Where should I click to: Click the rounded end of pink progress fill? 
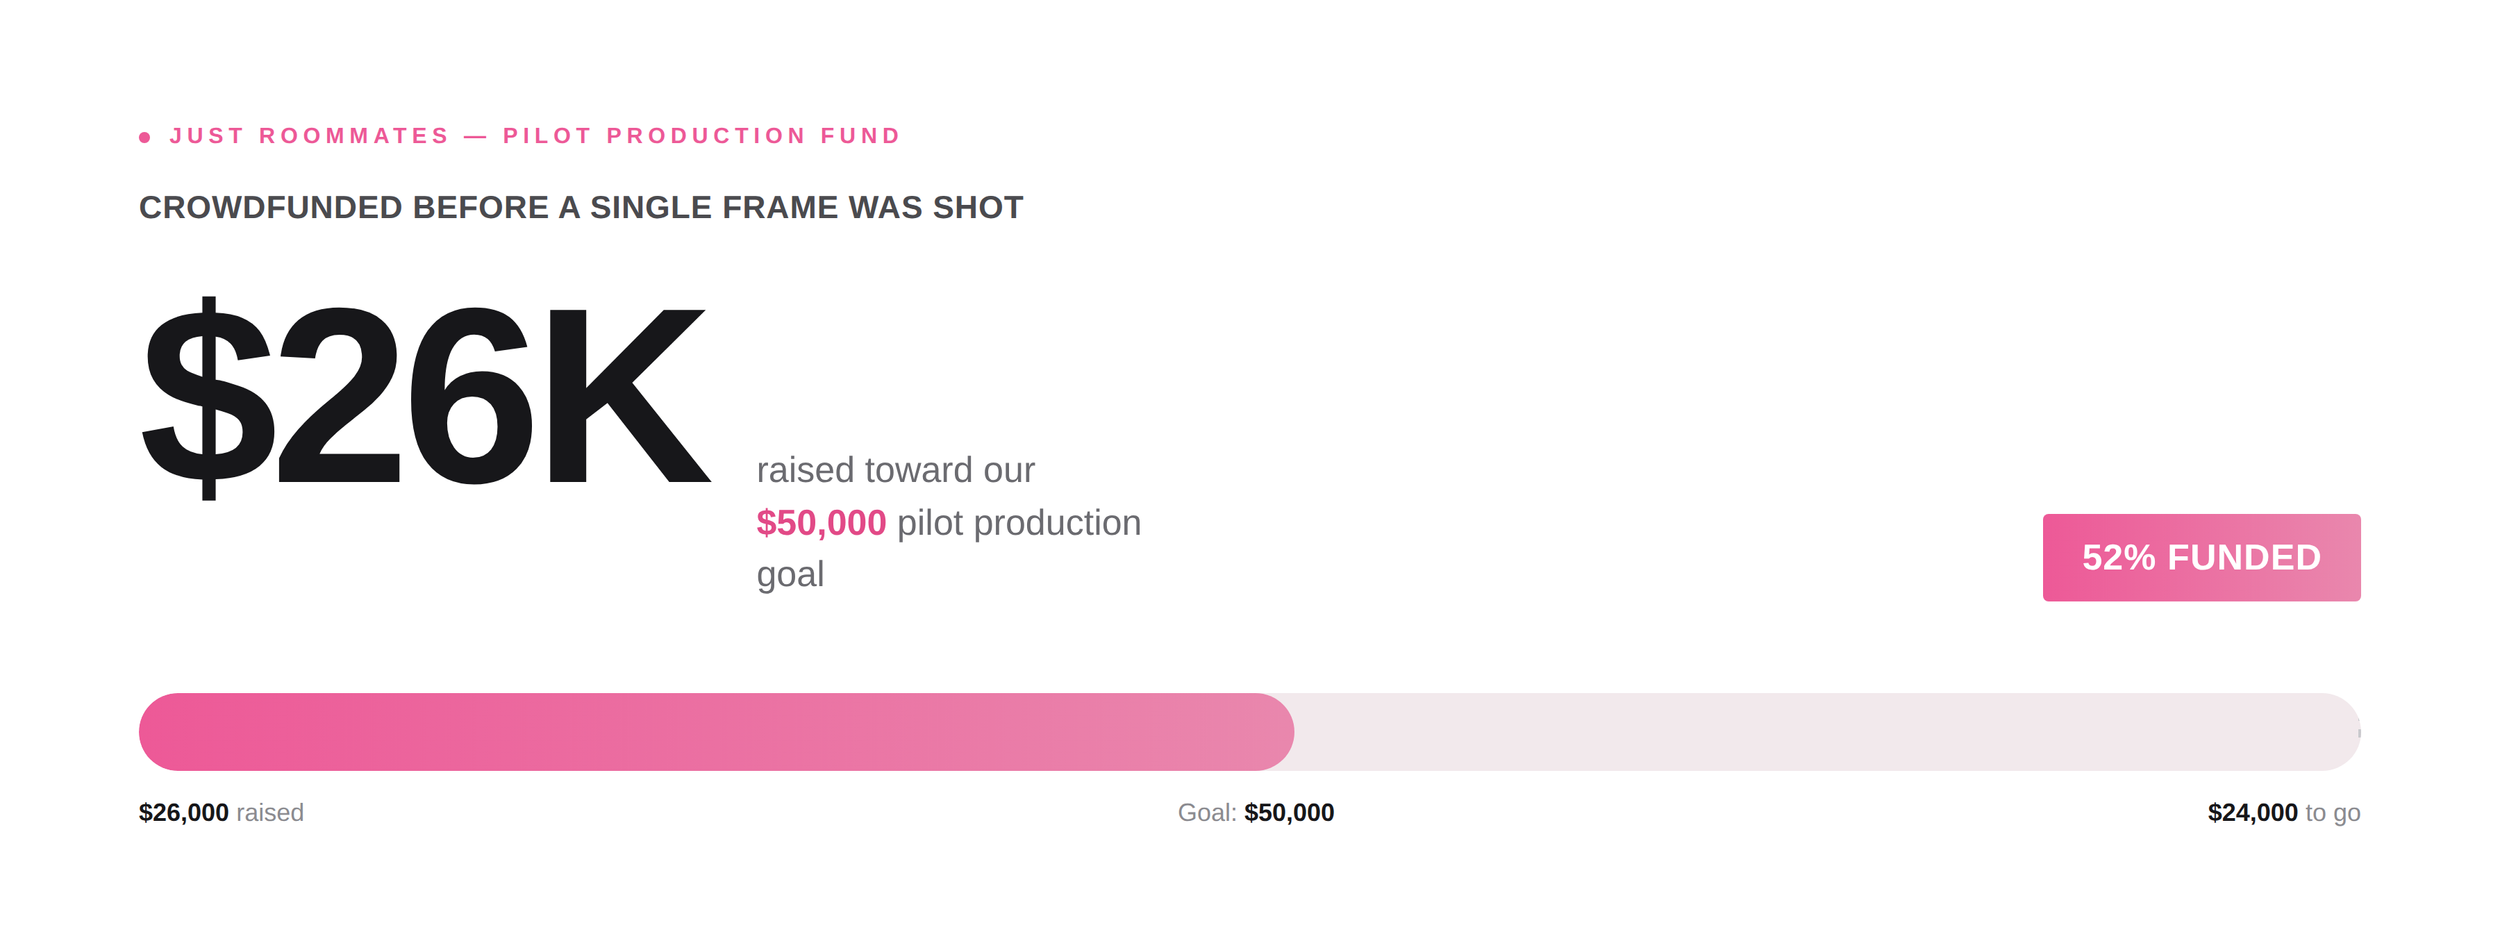[x=1275, y=732]
